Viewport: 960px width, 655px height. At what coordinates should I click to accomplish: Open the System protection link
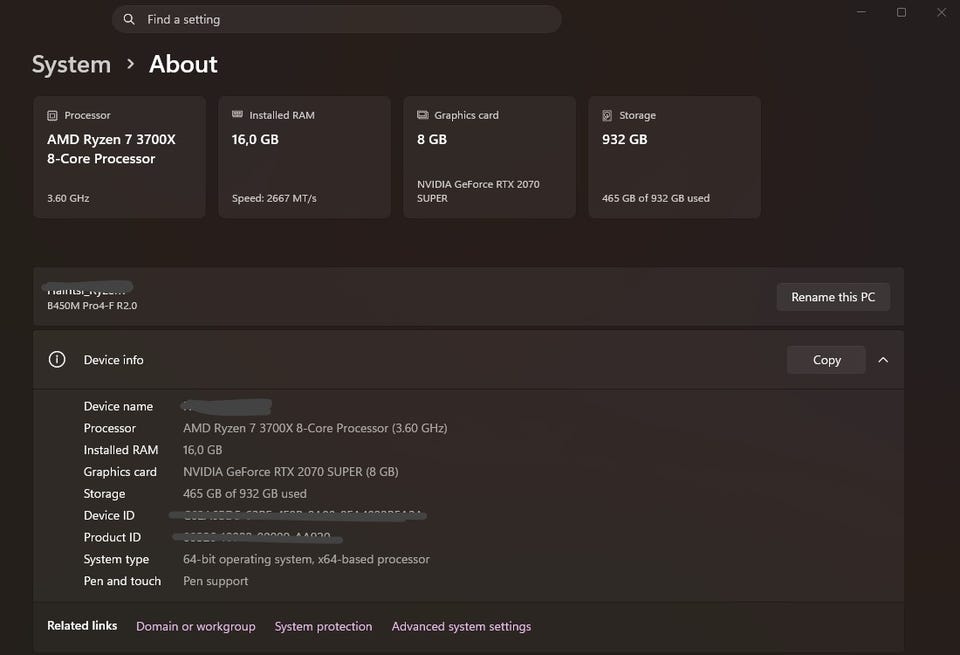(323, 626)
